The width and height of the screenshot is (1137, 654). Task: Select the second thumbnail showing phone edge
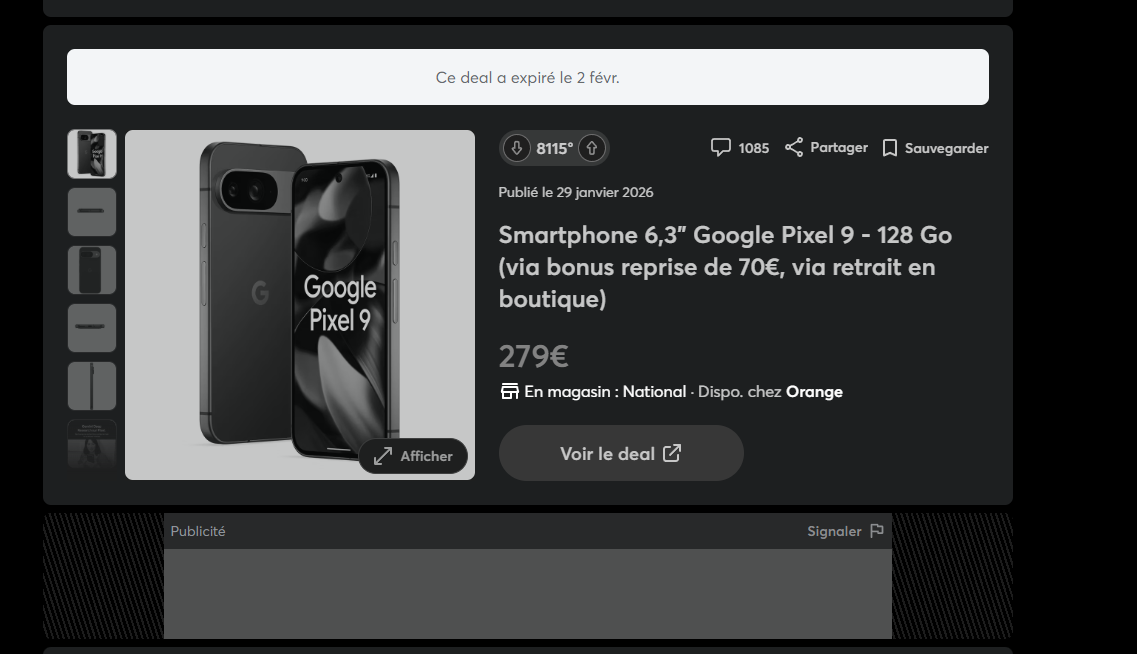point(92,212)
